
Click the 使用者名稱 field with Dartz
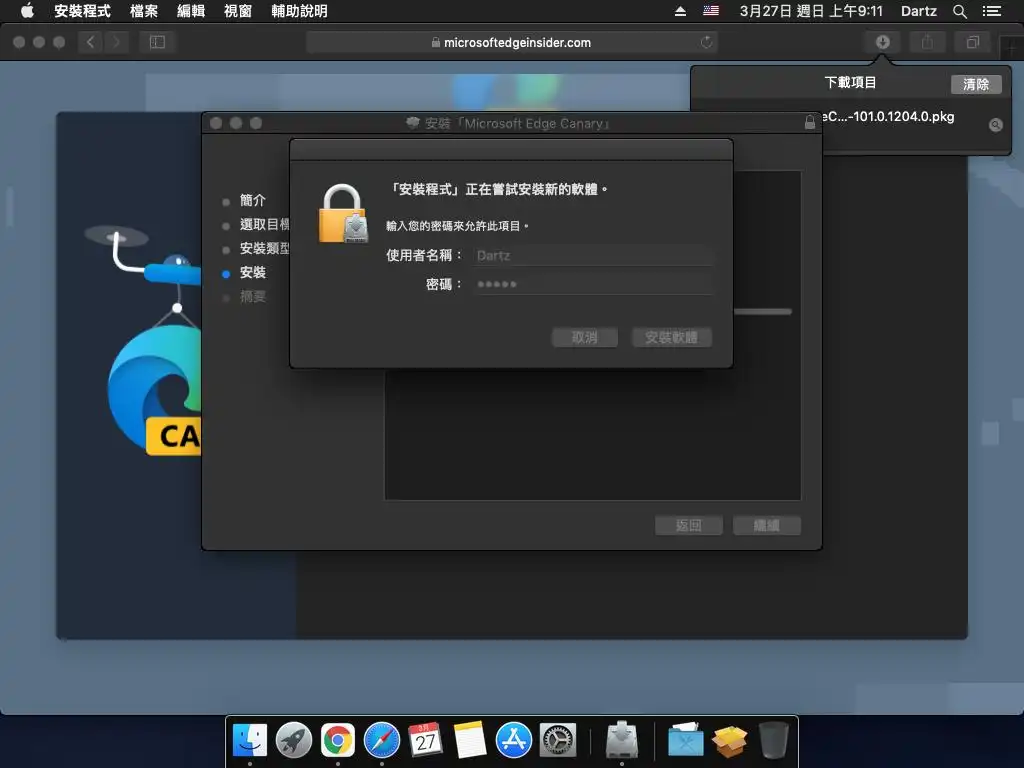593,255
